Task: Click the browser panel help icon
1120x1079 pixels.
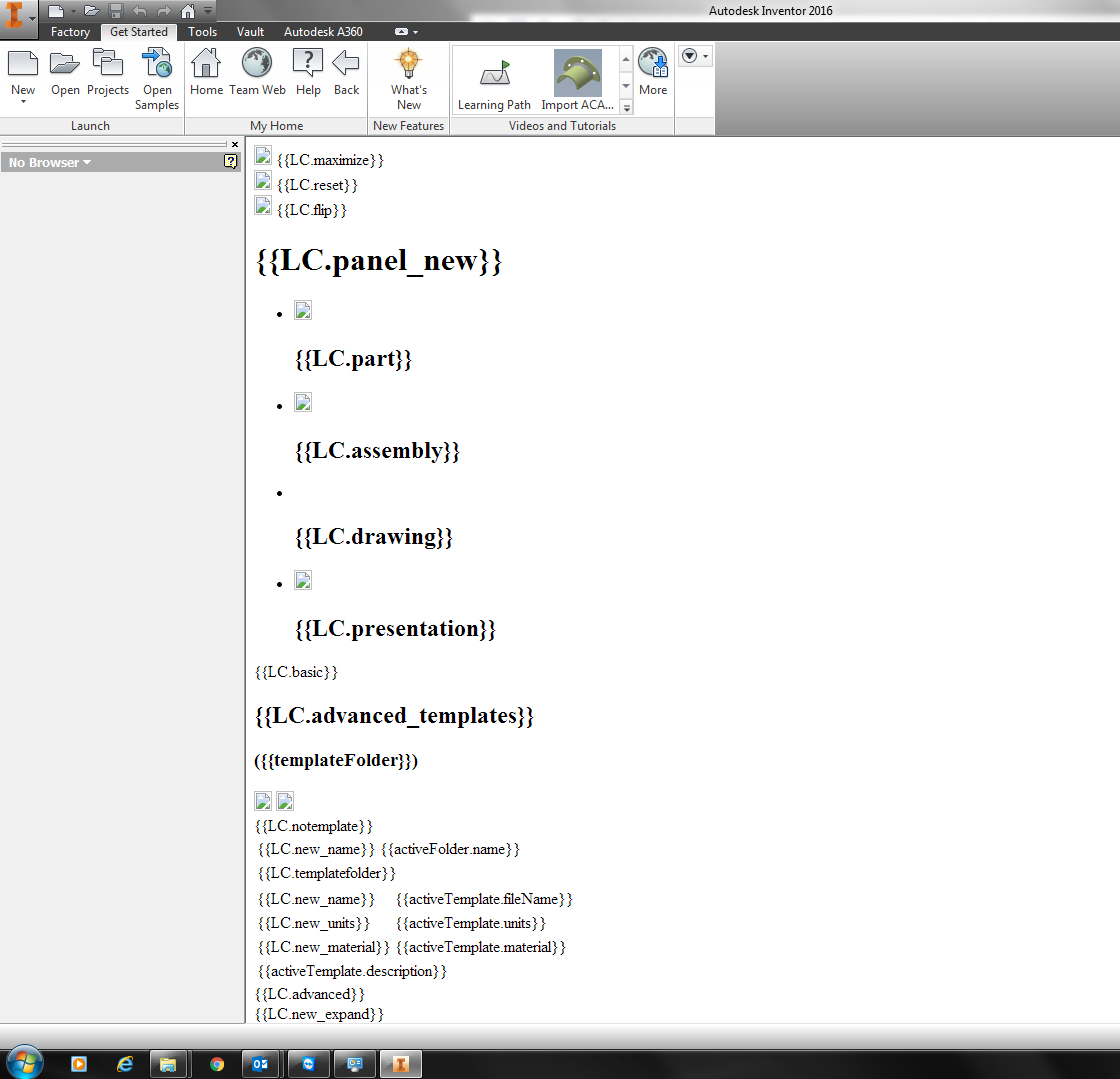Action: coord(230,161)
